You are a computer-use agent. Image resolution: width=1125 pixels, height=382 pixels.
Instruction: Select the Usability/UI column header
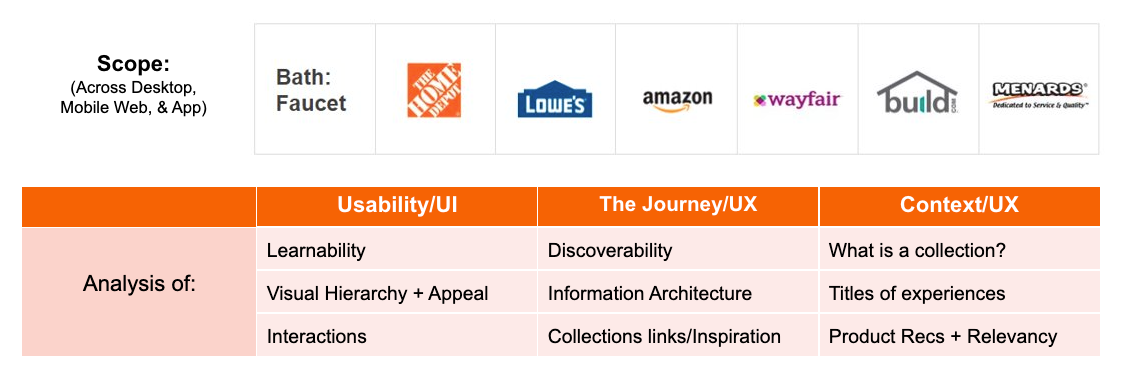click(x=397, y=206)
